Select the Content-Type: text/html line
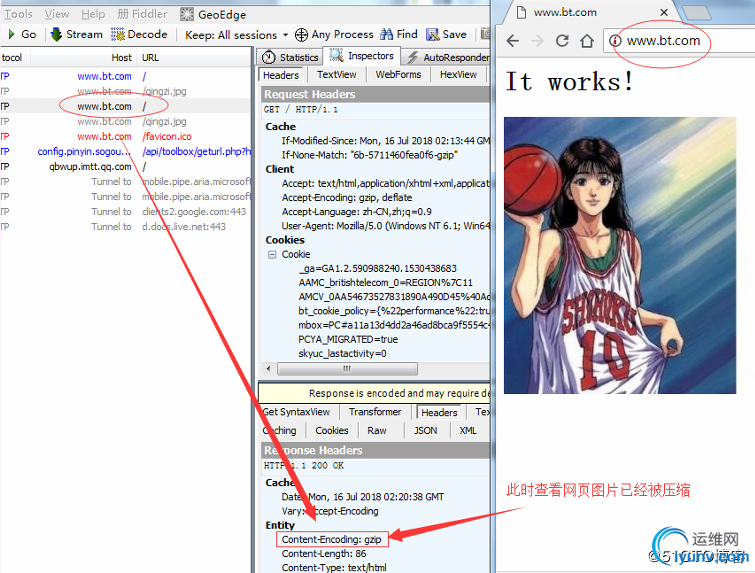The height and width of the screenshot is (573, 755). [334, 568]
